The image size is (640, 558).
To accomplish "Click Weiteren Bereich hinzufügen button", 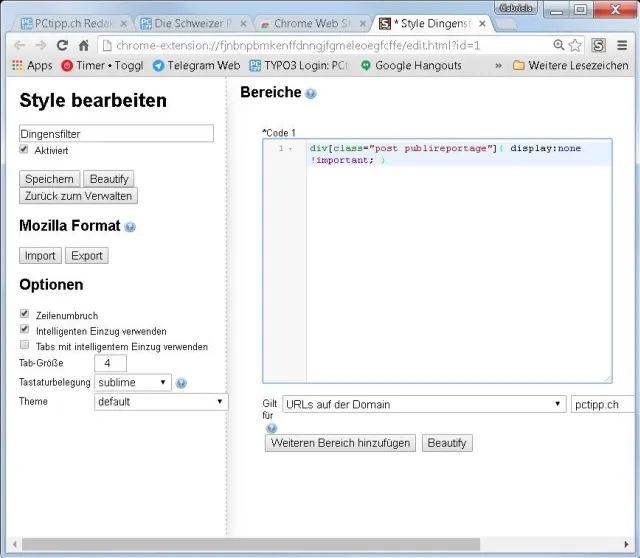I will [340, 443].
